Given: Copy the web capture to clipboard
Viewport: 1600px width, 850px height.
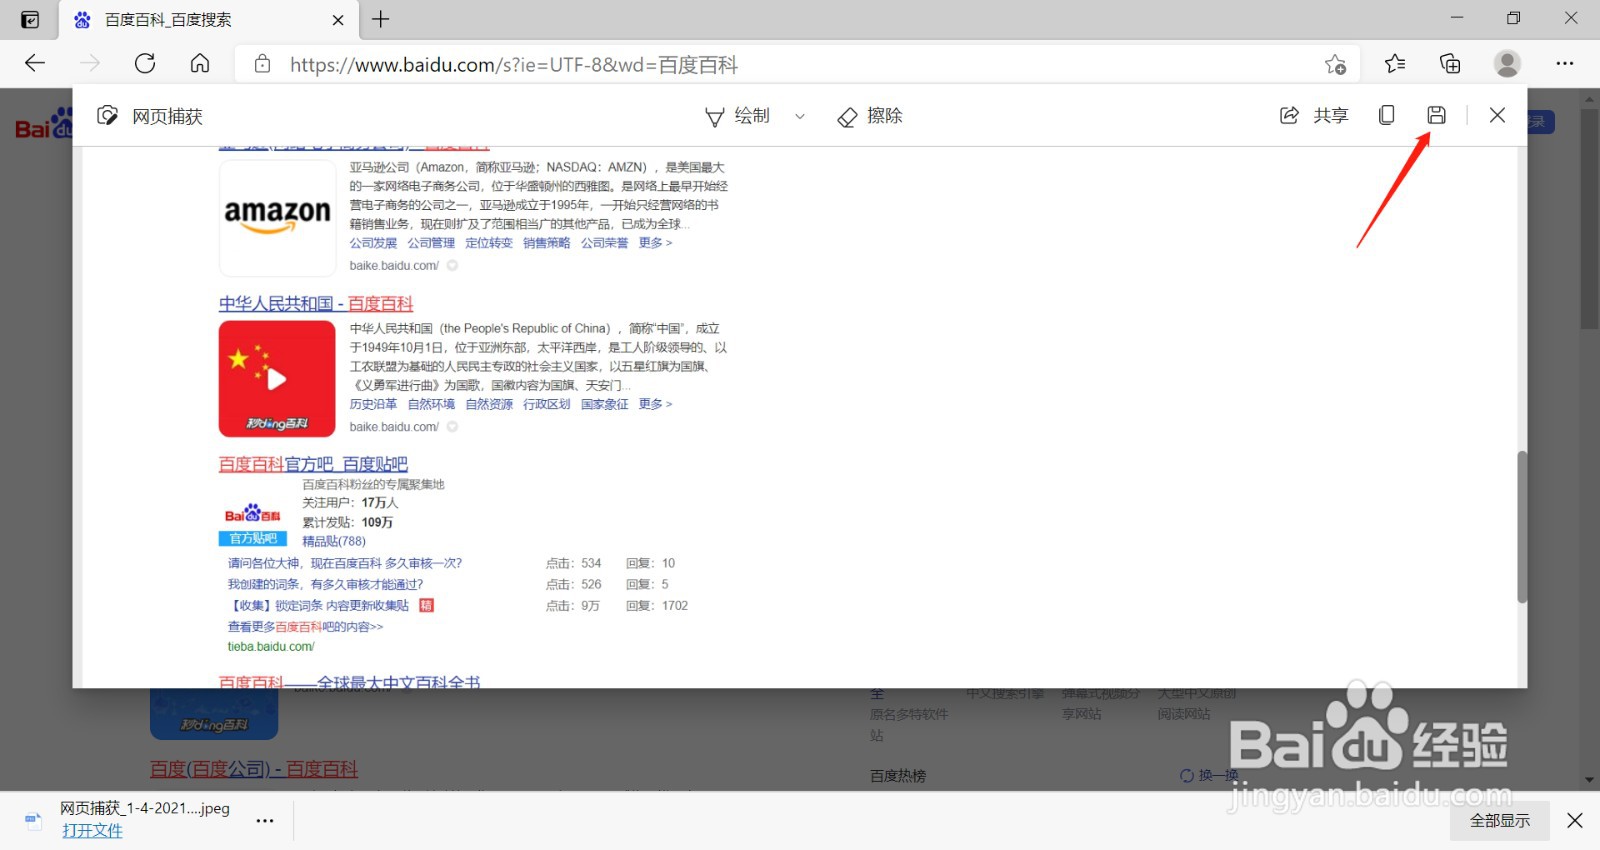Looking at the screenshot, I should tap(1386, 115).
